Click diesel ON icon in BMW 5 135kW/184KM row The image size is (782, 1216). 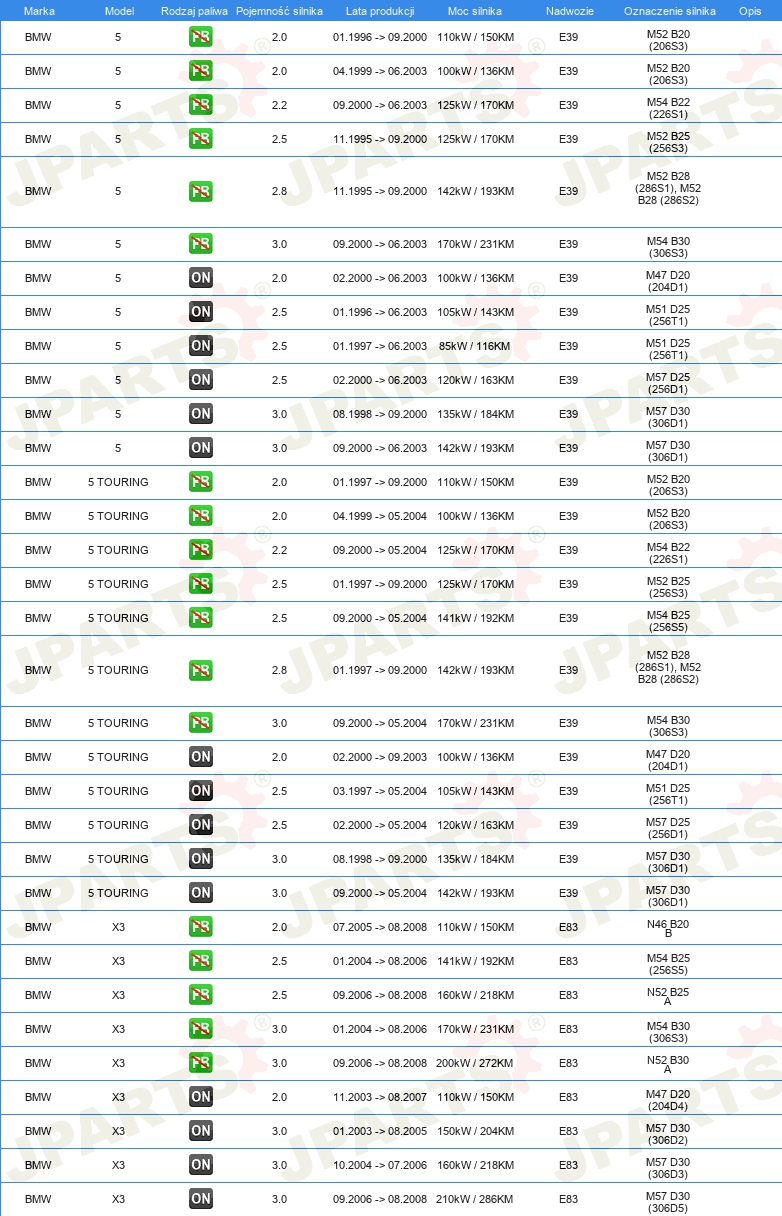pos(201,414)
